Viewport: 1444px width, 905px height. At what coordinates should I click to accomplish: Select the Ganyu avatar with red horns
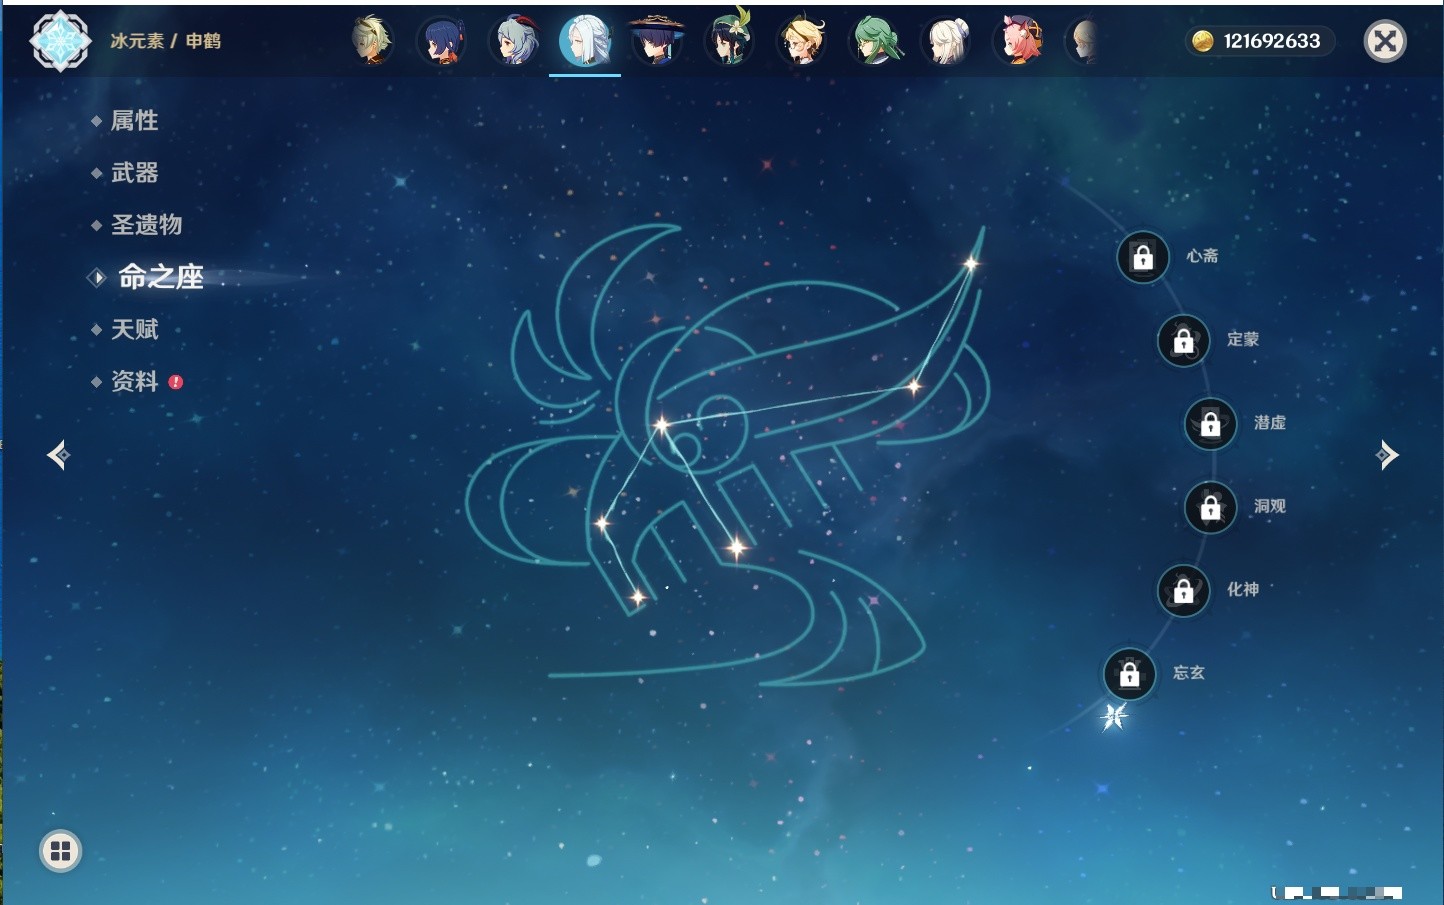pos(514,41)
